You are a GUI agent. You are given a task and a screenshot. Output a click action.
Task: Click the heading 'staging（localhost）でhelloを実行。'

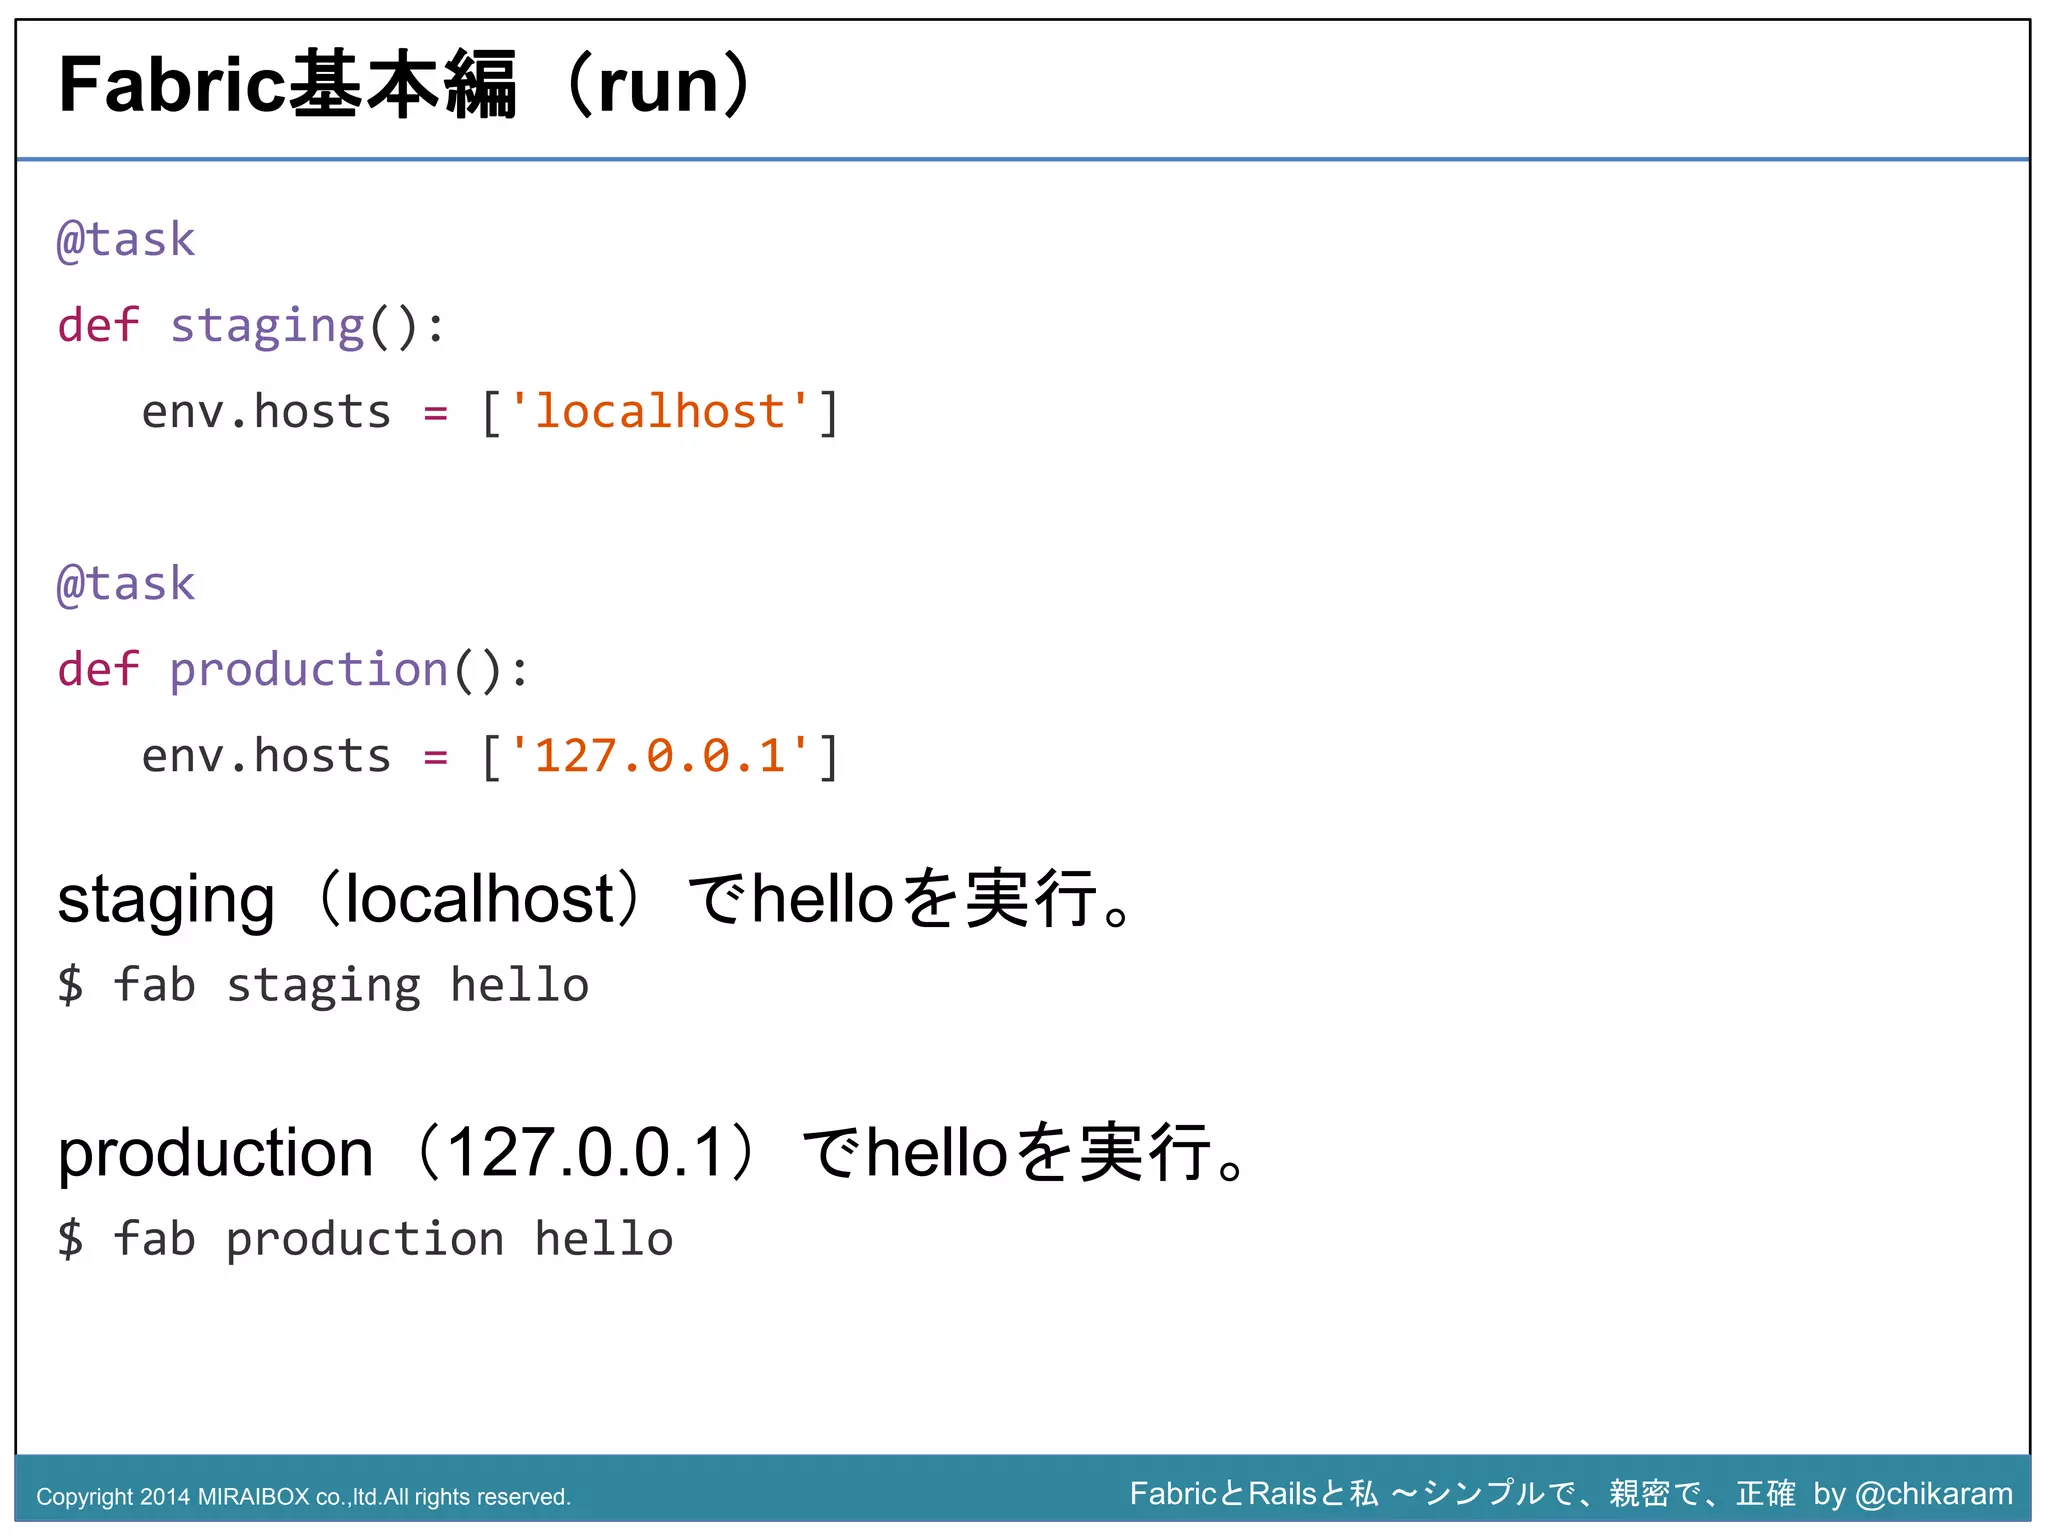coord(596,898)
